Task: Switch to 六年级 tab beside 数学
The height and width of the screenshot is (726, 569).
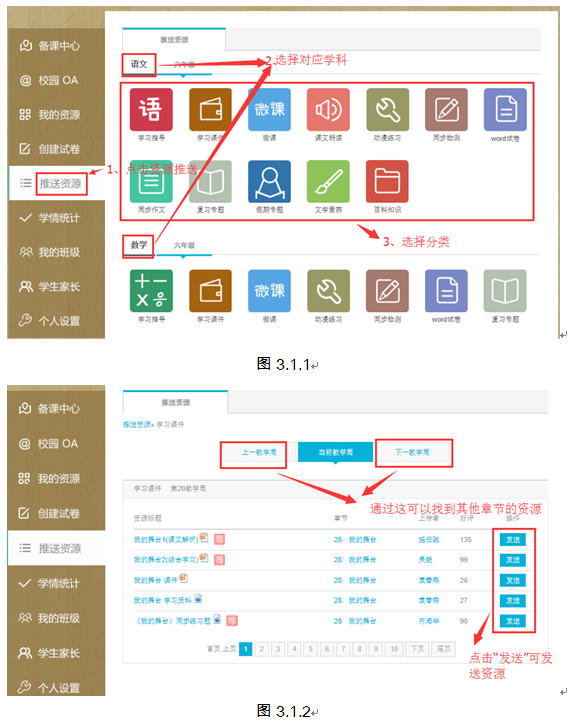Action: pos(184,246)
